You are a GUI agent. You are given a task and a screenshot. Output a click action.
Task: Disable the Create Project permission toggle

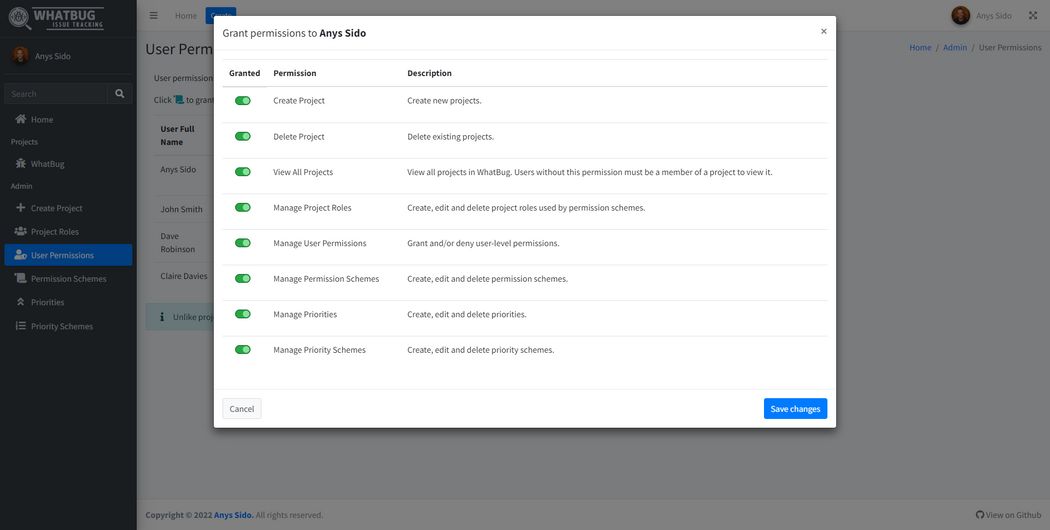(243, 100)
